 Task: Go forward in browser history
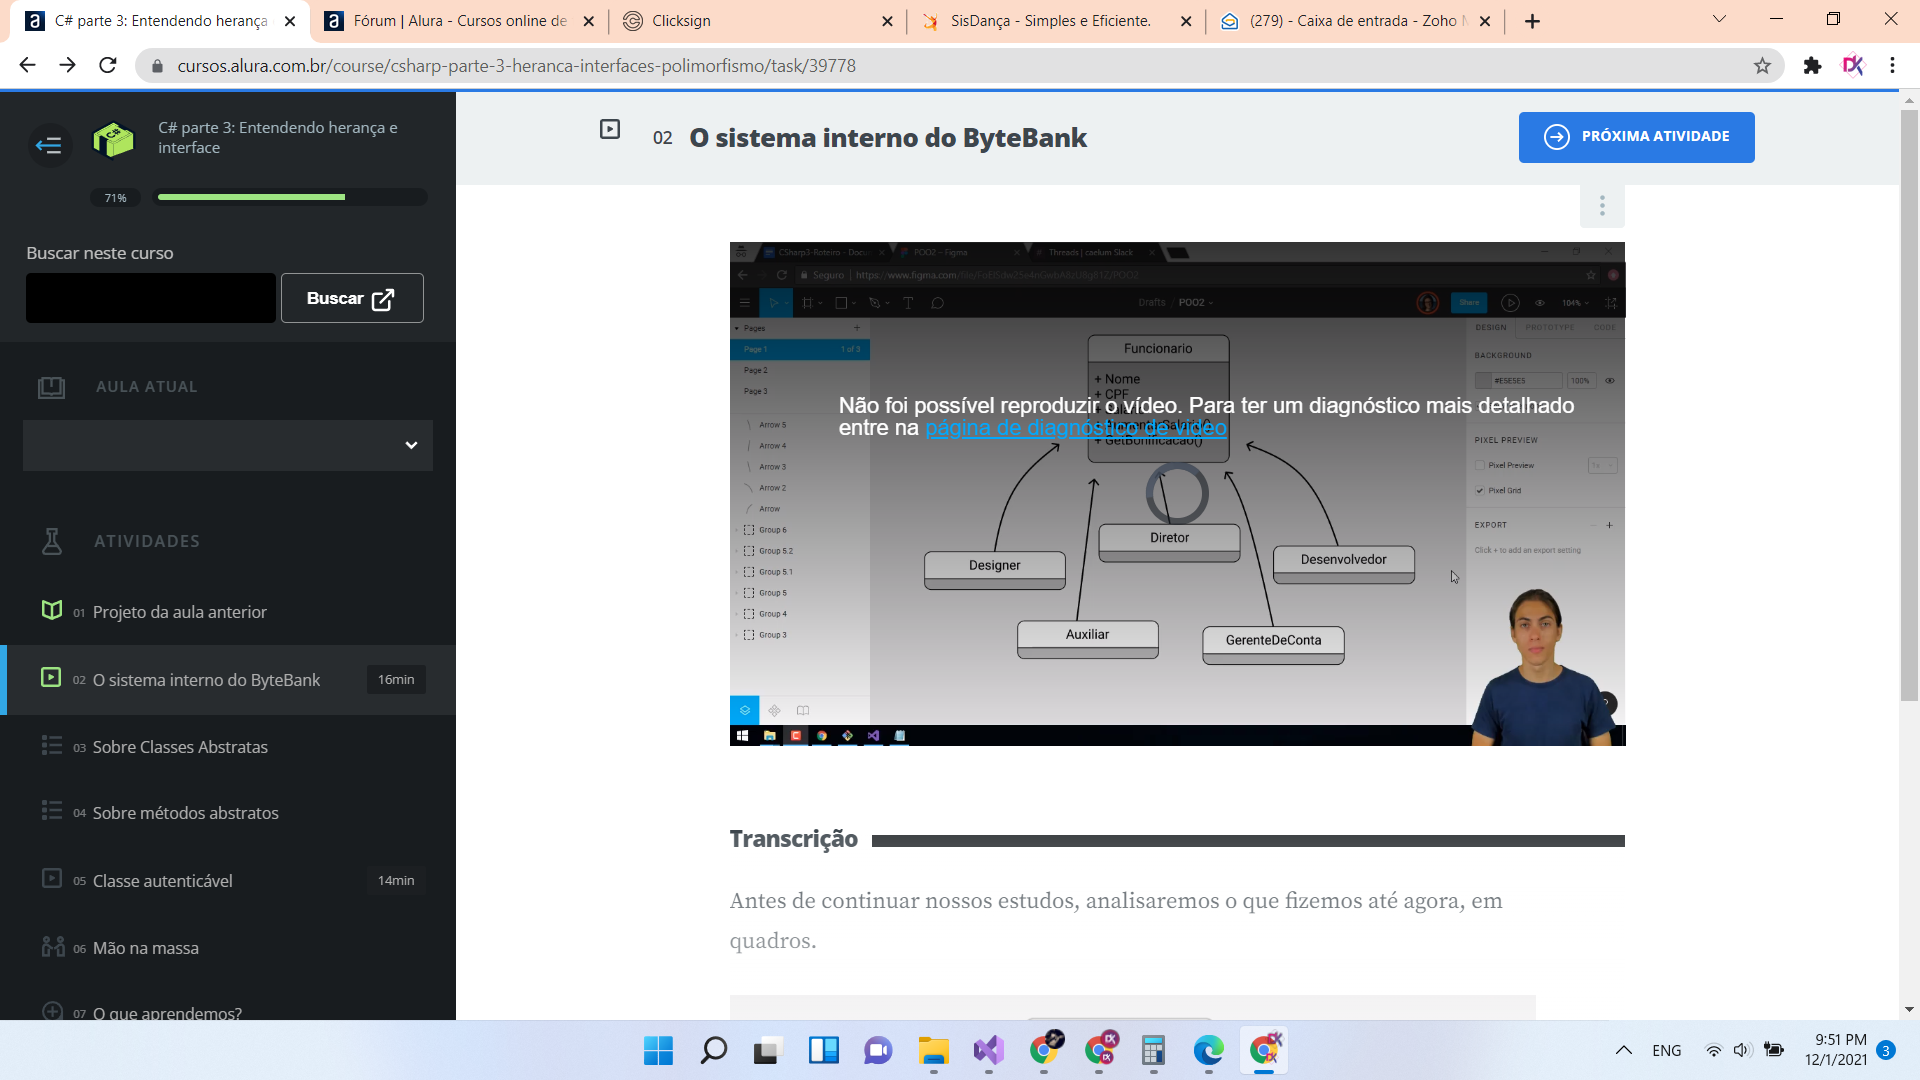click(67, 66)
